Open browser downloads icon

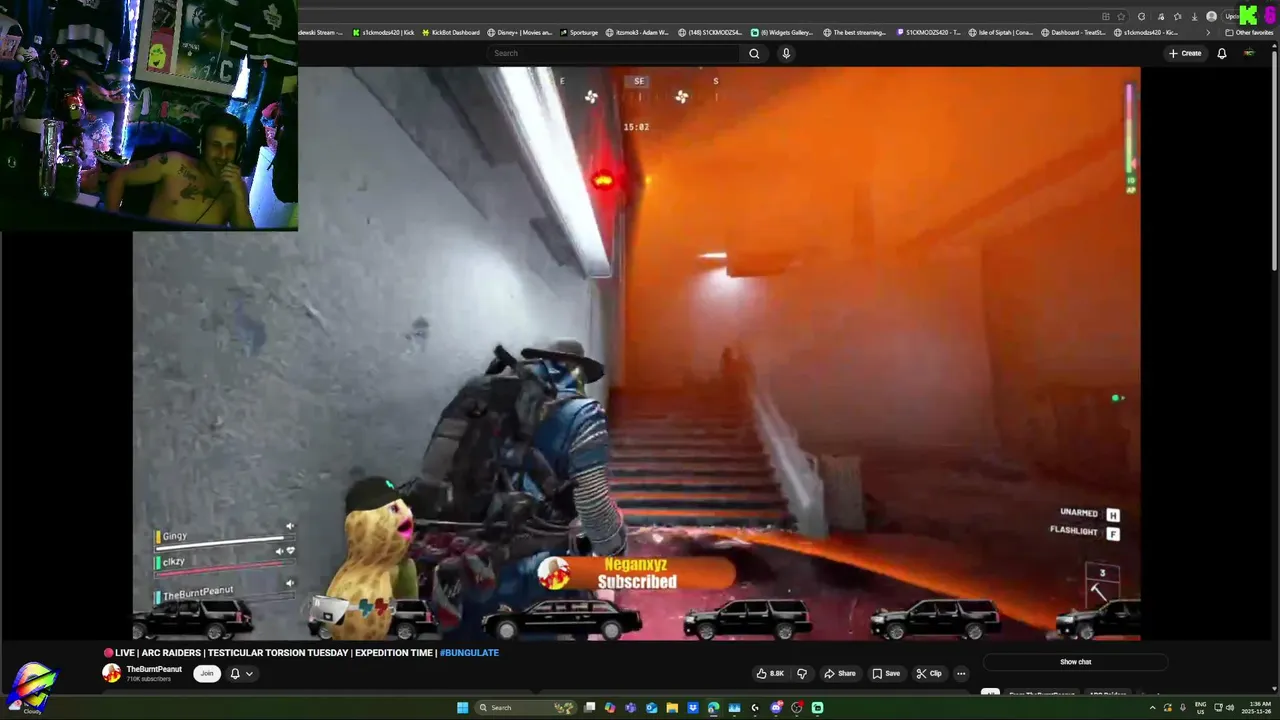coord(1194,16)
